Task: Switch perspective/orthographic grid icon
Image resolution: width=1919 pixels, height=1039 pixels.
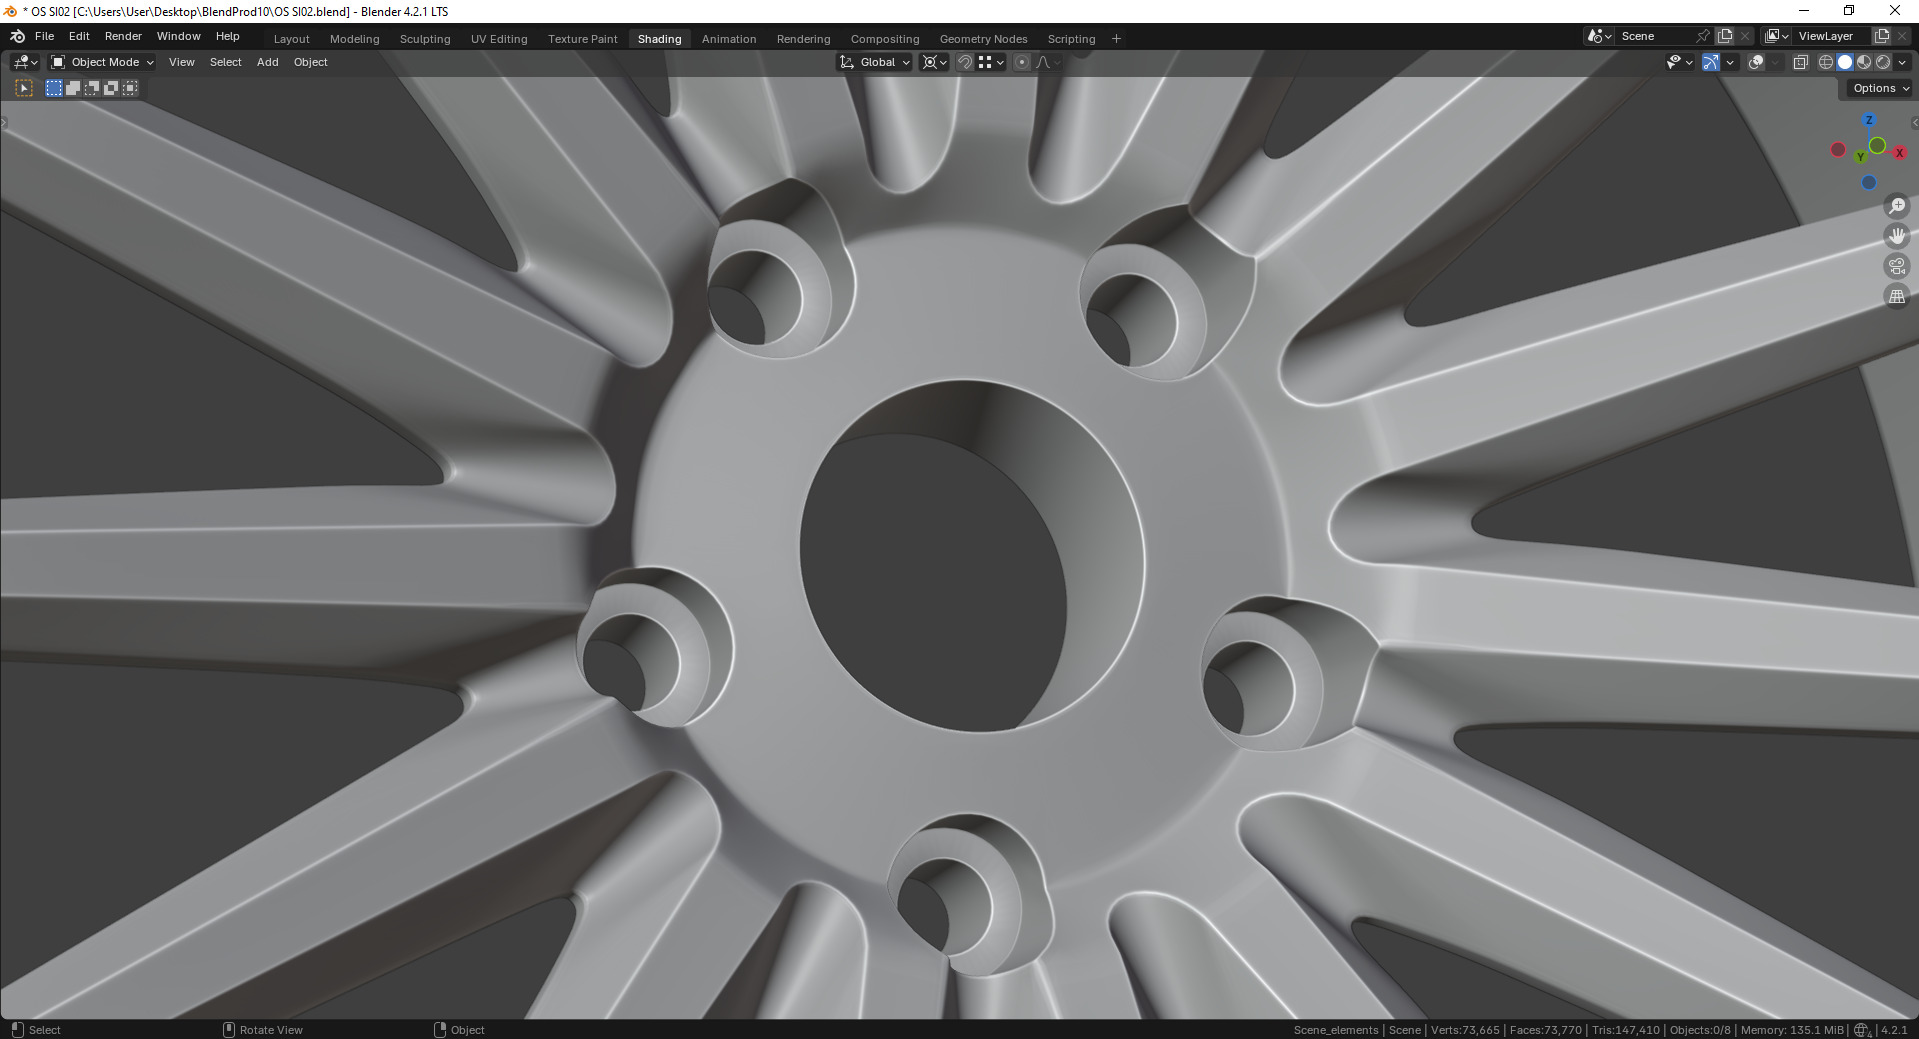Action: [1897, 296]
